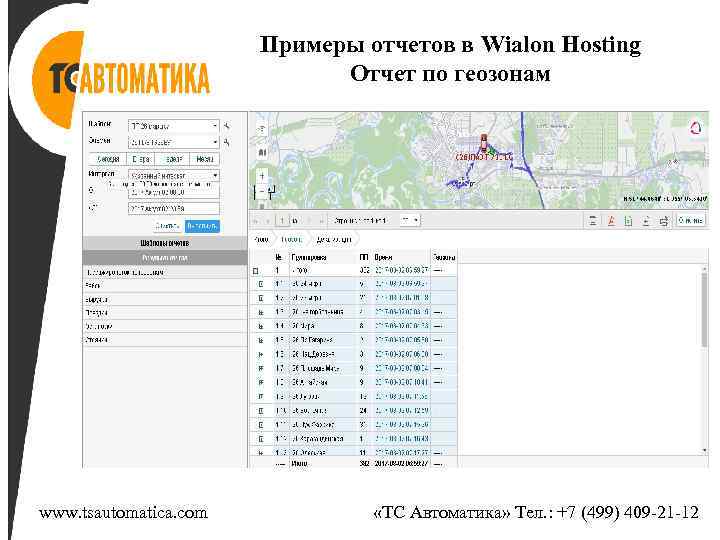The height and width of the screenshot is (540, 720).
Task: Export the report to PDF
Action: [x=611, y=221]
